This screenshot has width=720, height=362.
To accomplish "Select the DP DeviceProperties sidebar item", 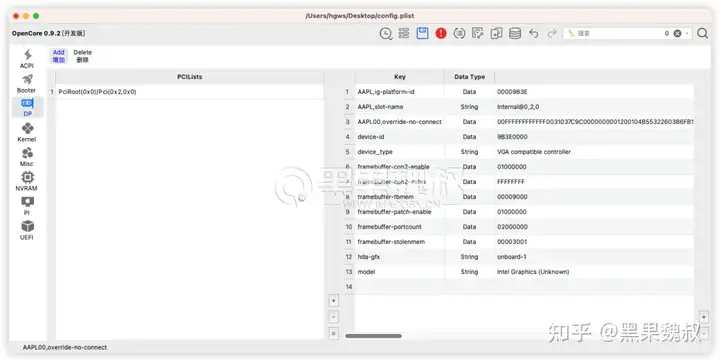I will coord(27,107).
